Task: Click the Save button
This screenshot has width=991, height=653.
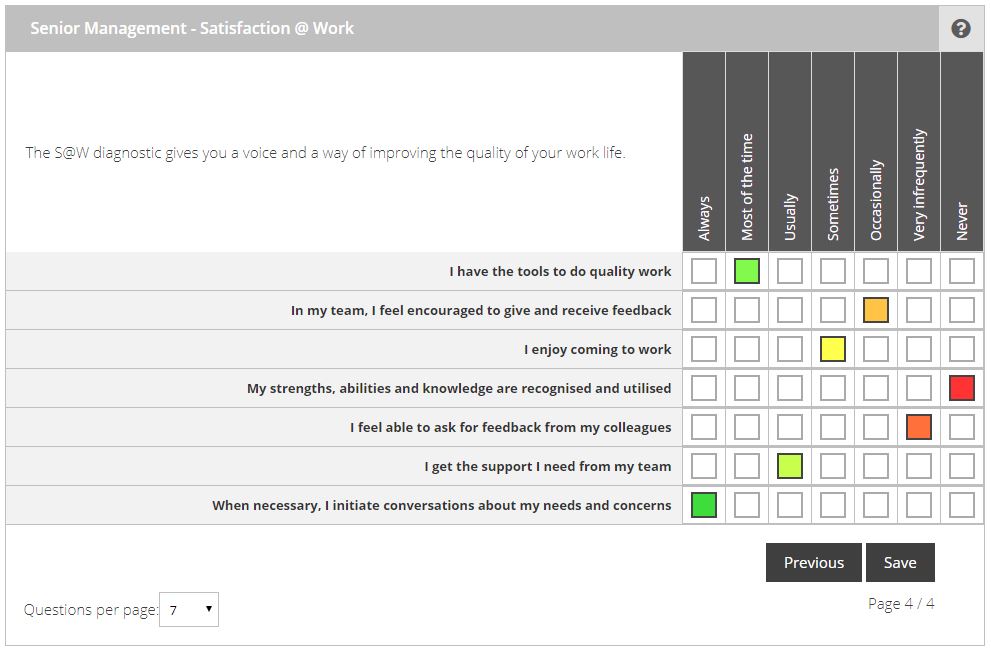Action: tap(900, 562)
